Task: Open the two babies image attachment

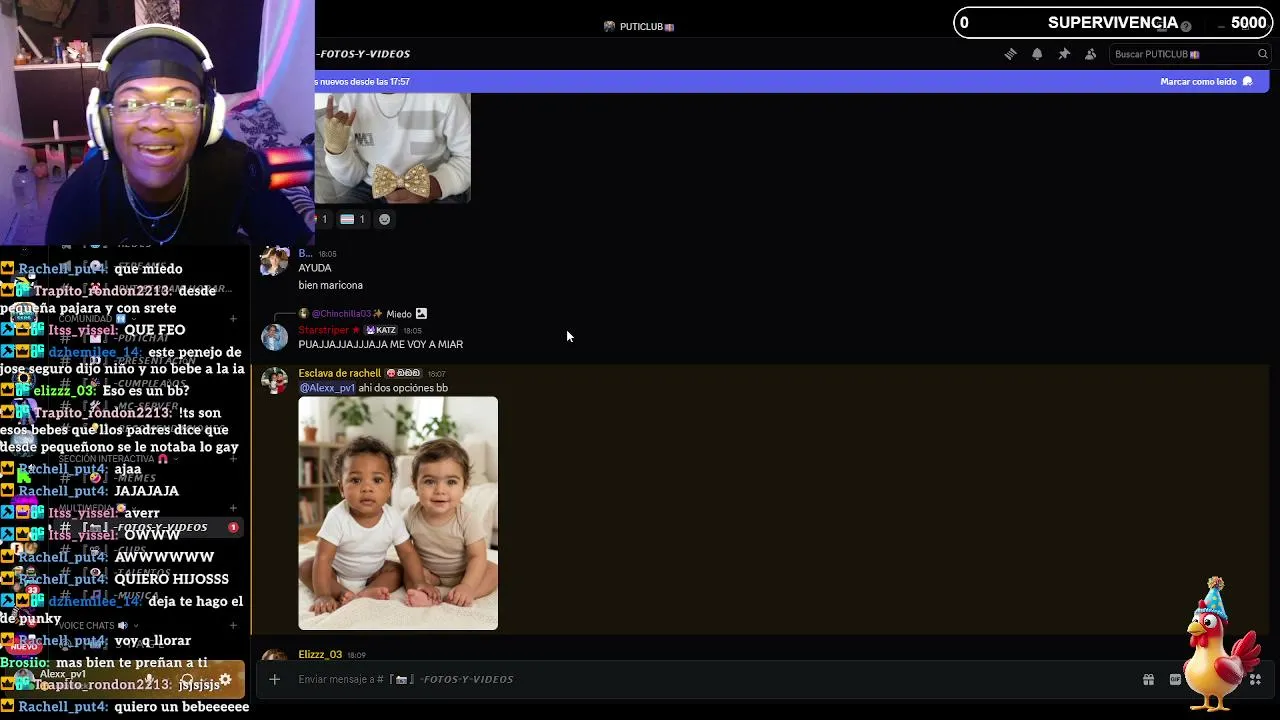Action: point(398,513)
